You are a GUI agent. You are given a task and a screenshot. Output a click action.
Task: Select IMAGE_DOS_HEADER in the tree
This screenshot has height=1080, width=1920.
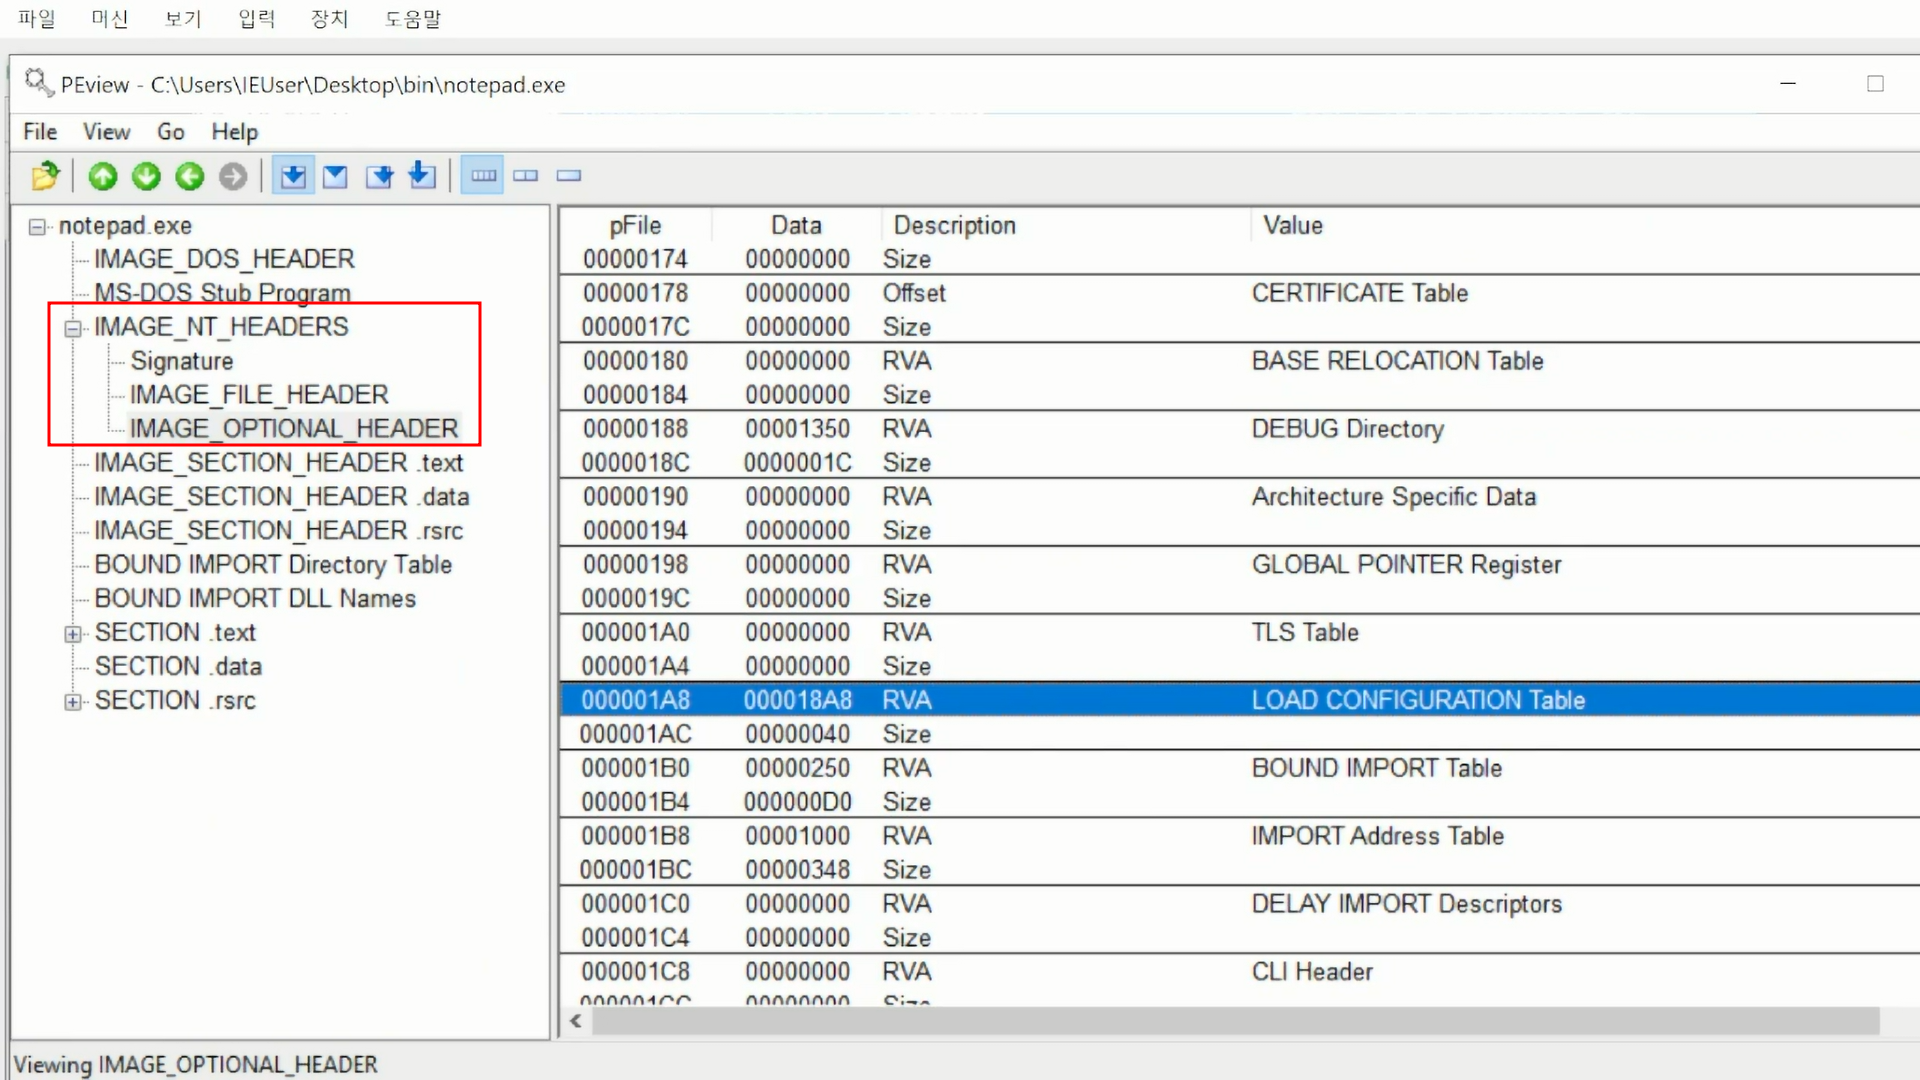coord(224,259)
